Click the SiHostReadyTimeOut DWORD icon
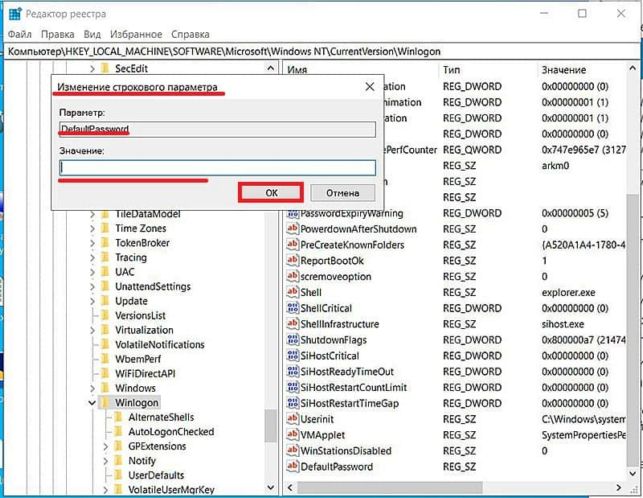The height and width of the screenshot is (498, 643). (x=292, y=372)
